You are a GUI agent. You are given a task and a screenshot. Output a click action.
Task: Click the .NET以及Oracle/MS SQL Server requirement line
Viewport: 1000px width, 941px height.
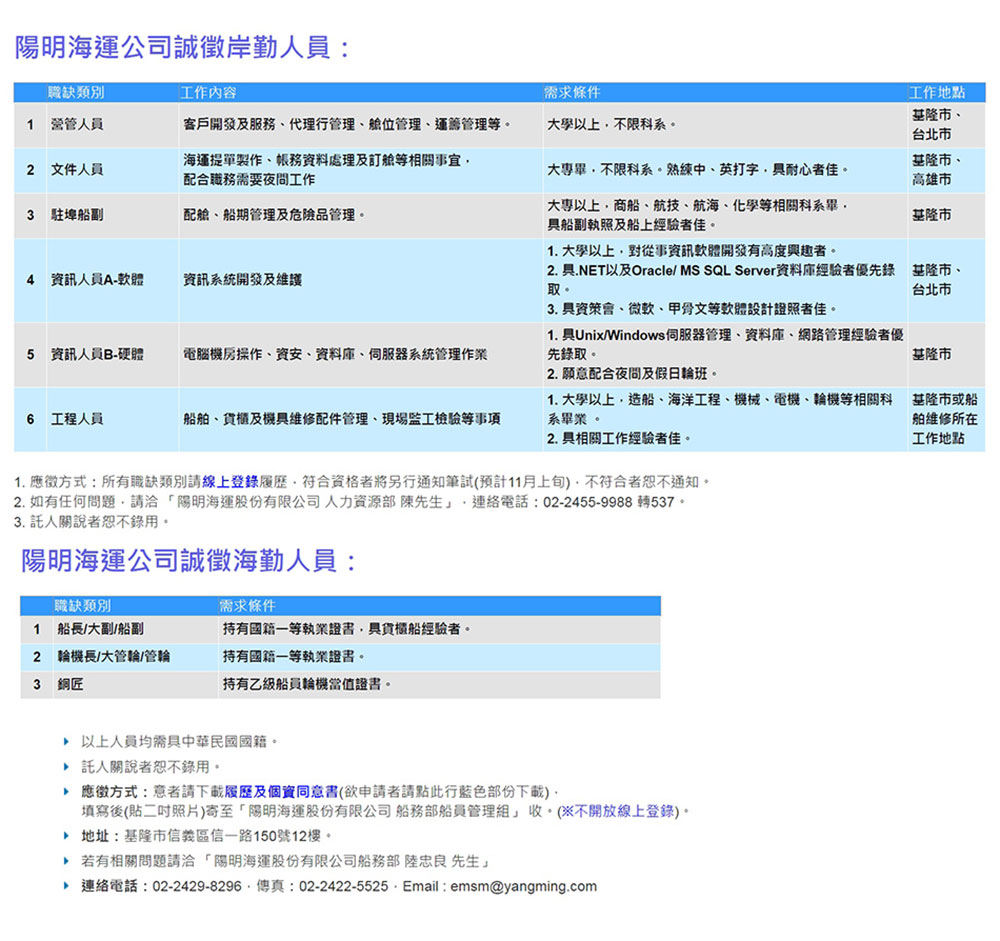point(721,279)
